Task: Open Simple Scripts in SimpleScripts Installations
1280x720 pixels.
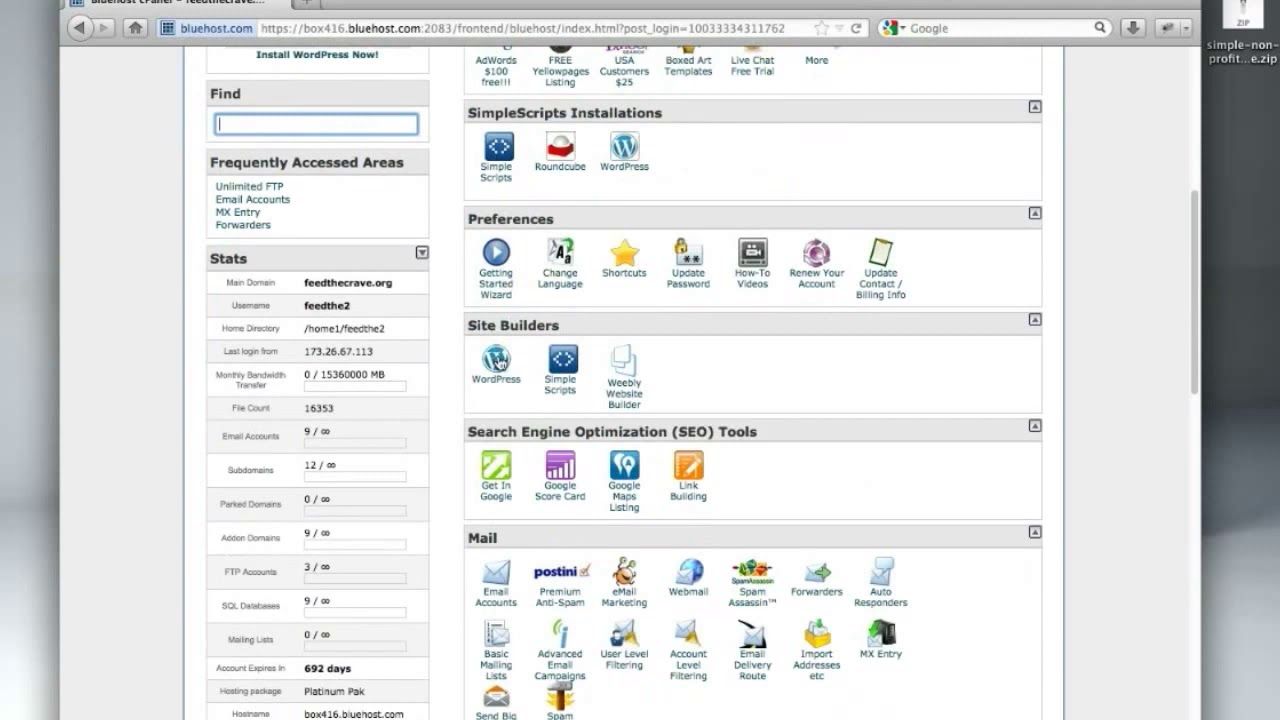Action: pos(496,157)
